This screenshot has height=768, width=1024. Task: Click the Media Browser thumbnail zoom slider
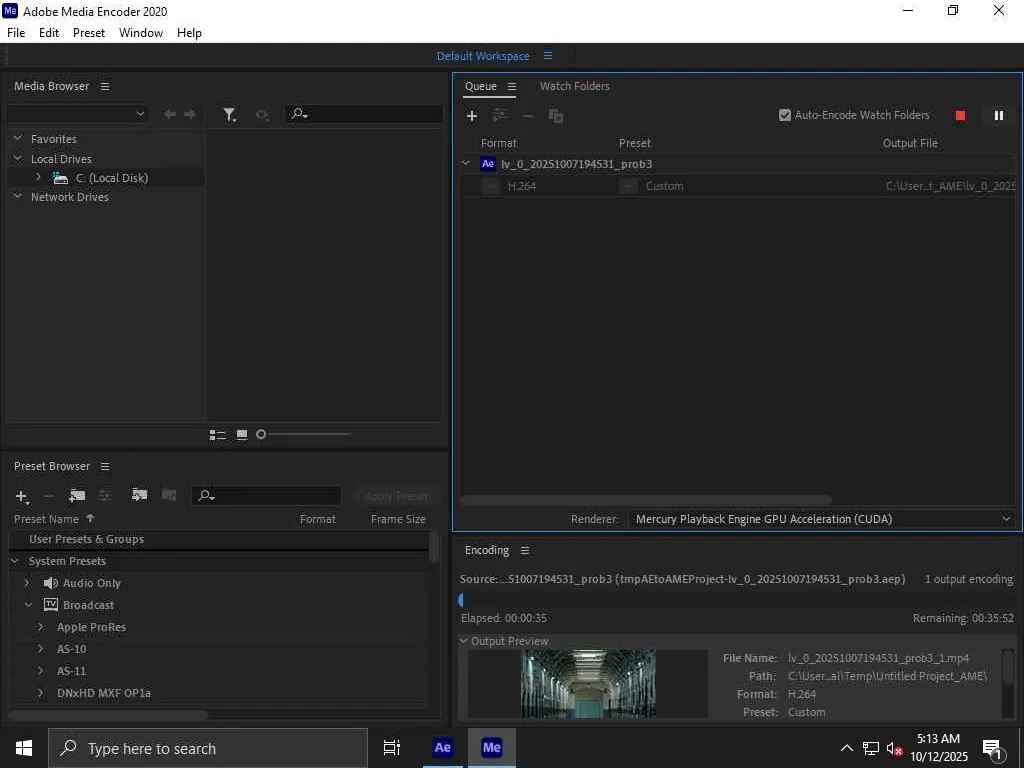304,434
